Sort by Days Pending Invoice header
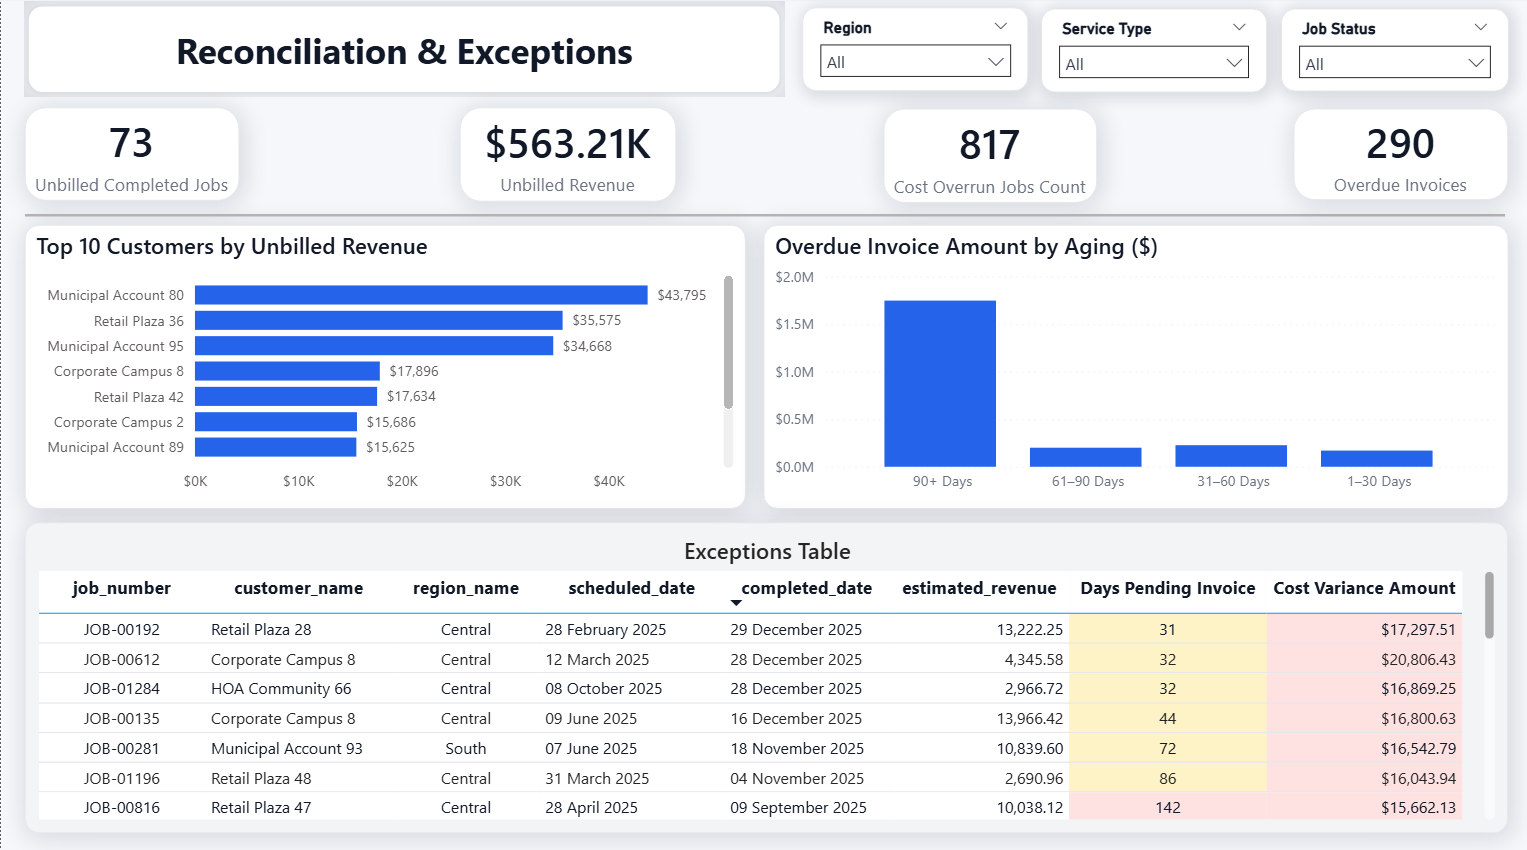 tap(1167, 588)
